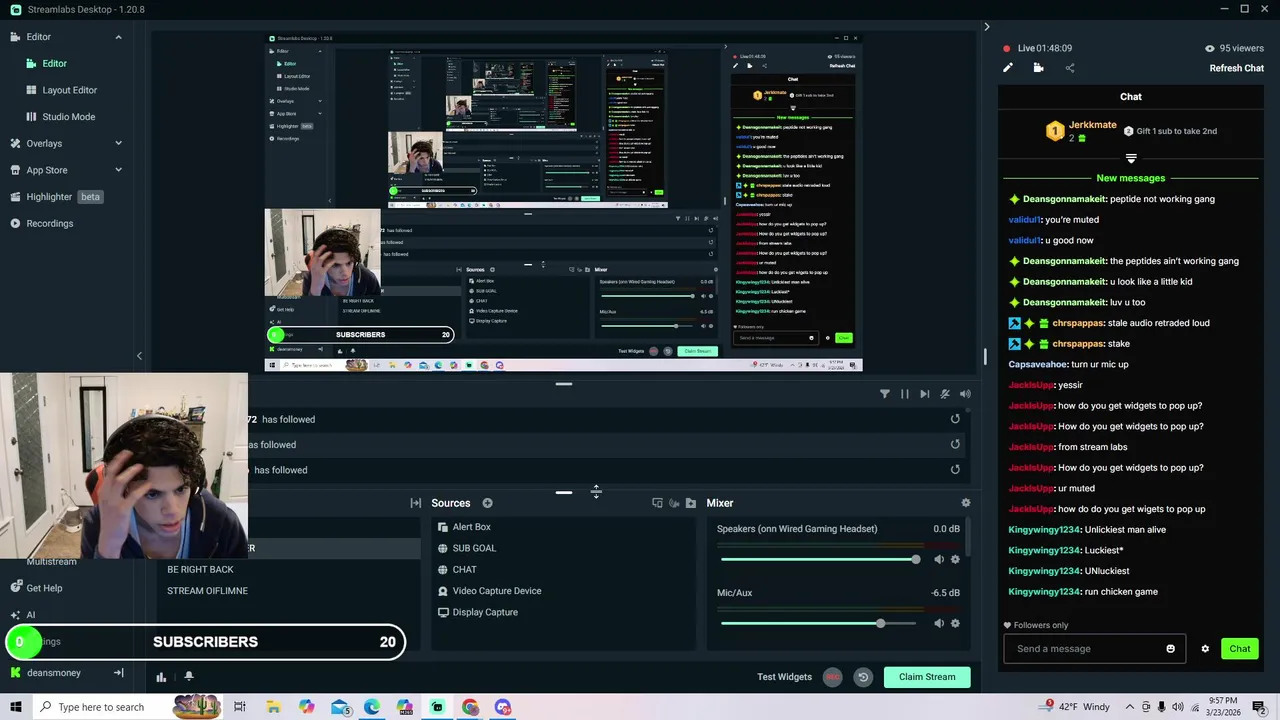
Task: Open the performance stats bar chart icon
Action: pyautogui.click(x=161, y=677)
